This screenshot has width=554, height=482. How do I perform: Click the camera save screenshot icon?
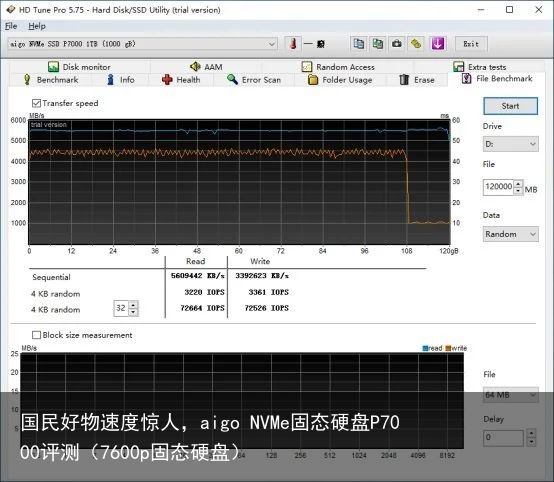(397, 44)
